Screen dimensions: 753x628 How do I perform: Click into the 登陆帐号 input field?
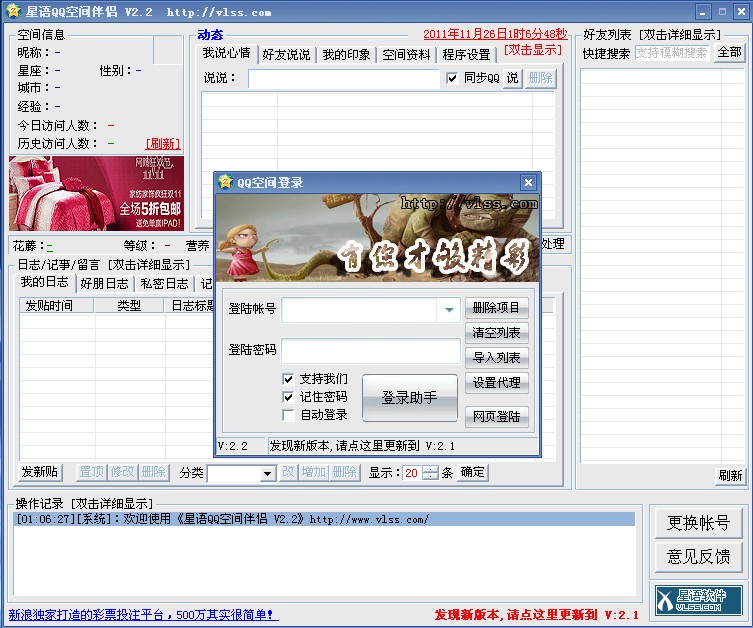359,310
